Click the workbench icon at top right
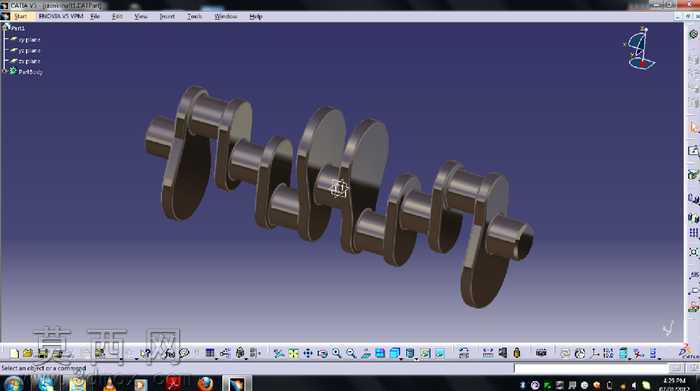The height and width of the screenshot is (391, 700). click(x=693, y=34)
